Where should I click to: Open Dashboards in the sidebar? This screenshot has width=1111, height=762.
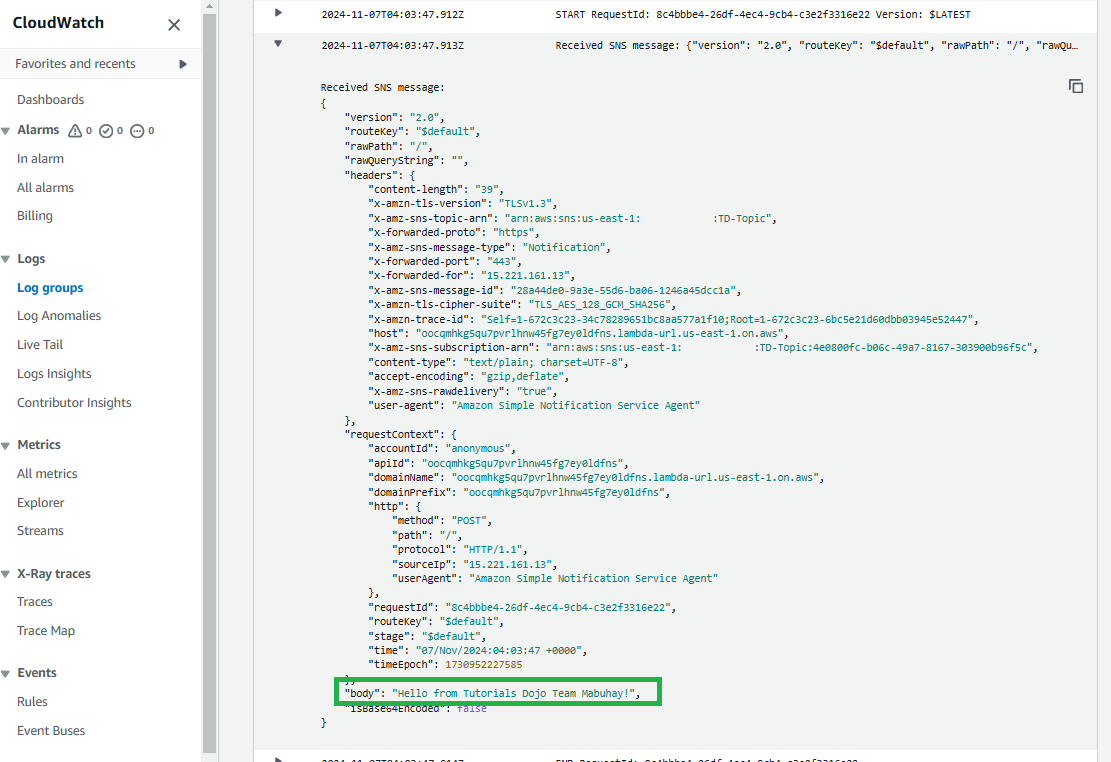point(50,100)
